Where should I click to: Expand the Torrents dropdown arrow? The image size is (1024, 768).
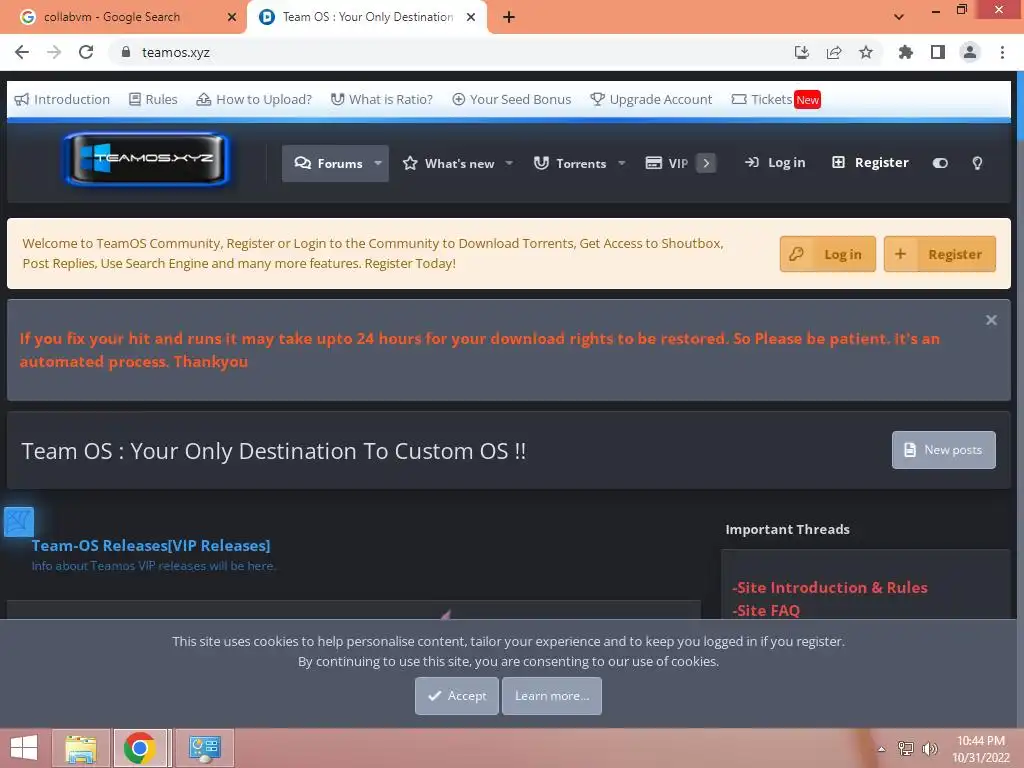(622, 163)
